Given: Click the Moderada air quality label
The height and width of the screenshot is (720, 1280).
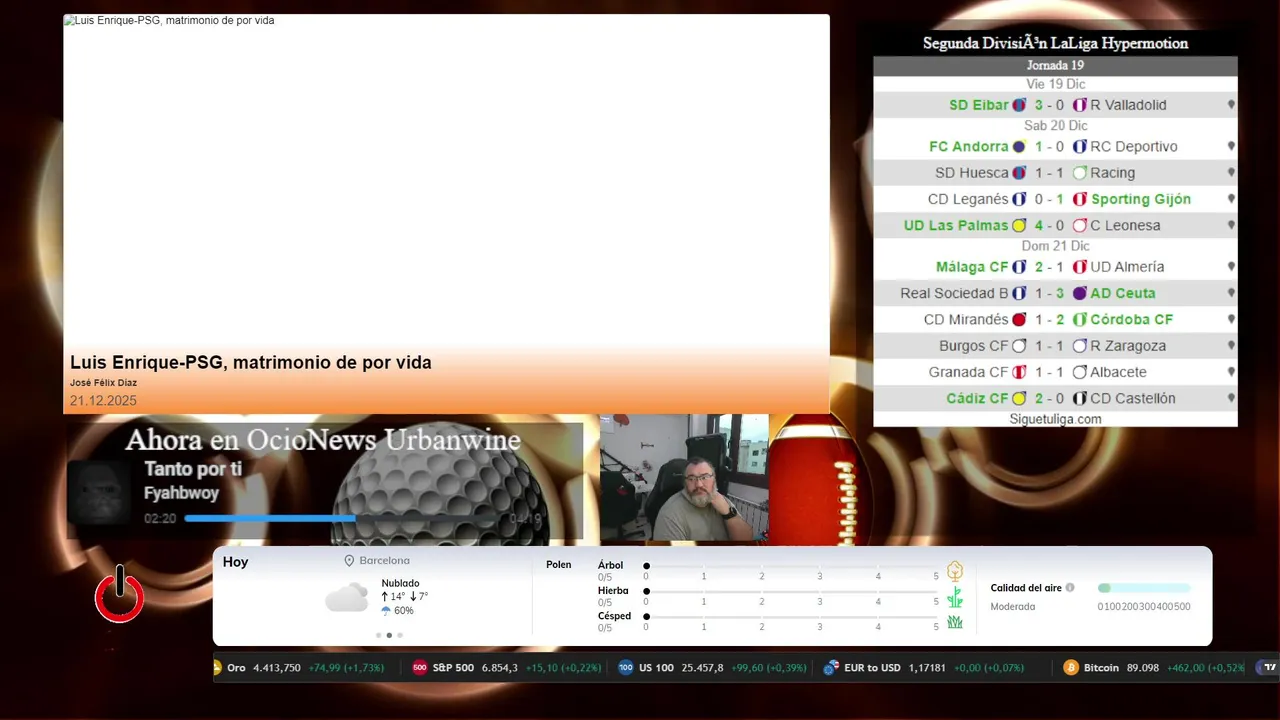Looking at the screenshot, I should point(1013,606).
